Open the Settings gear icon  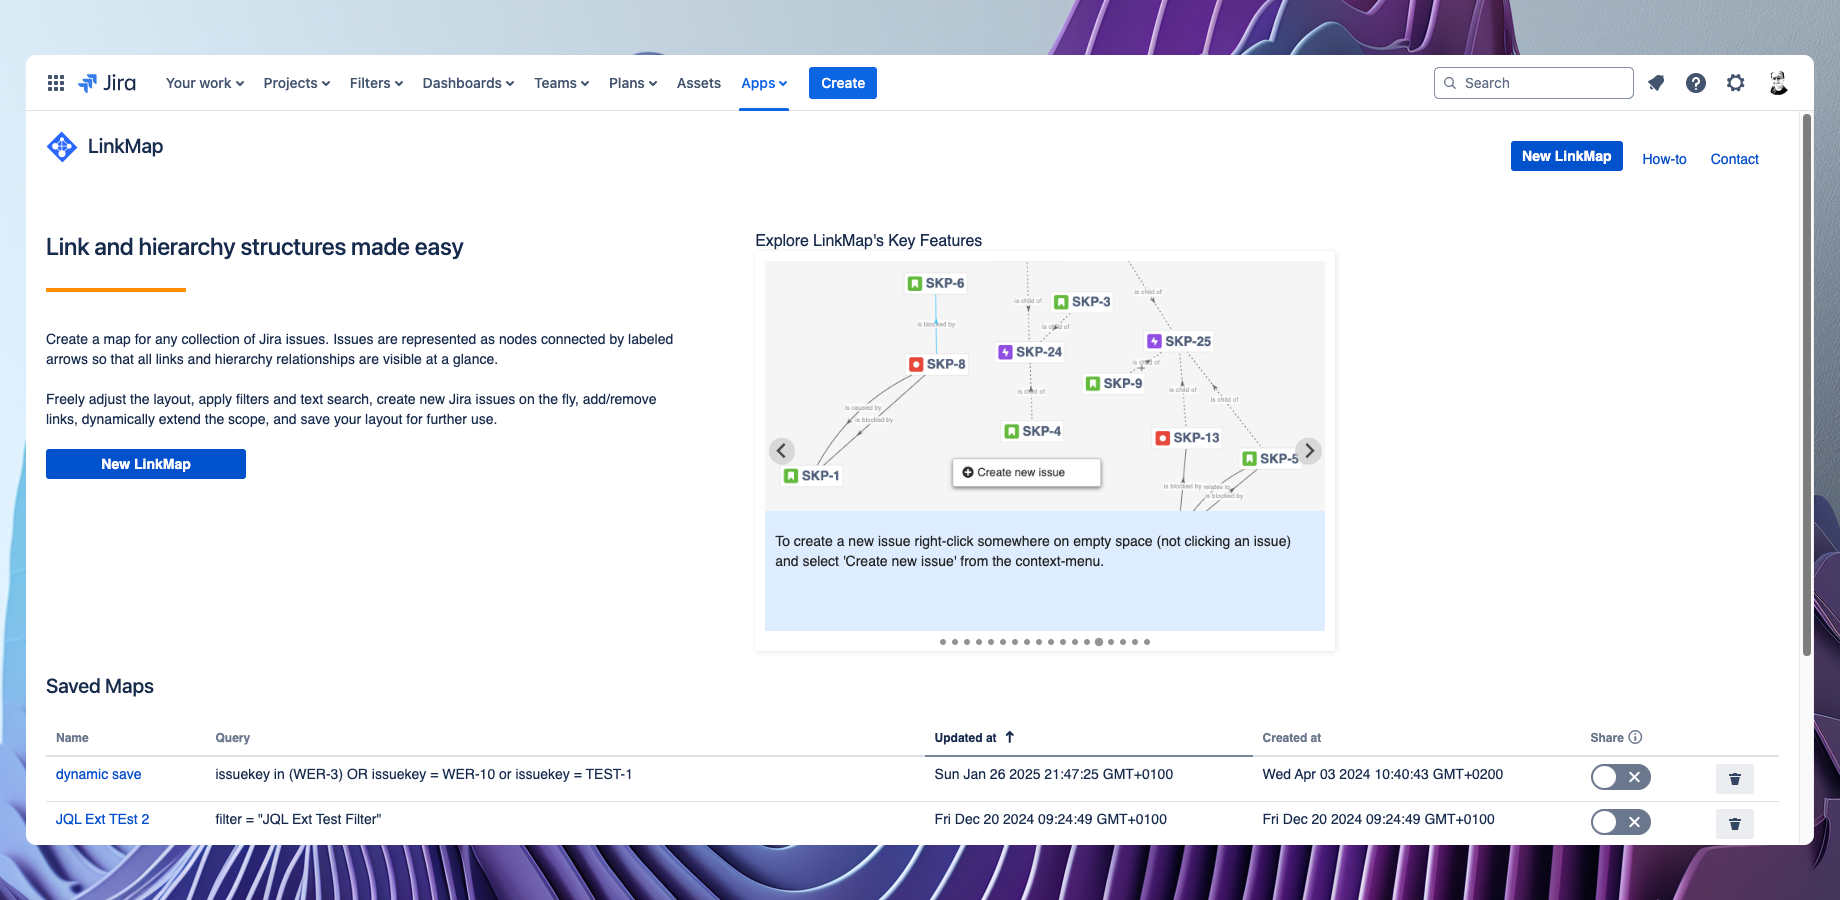point(1736,83)
